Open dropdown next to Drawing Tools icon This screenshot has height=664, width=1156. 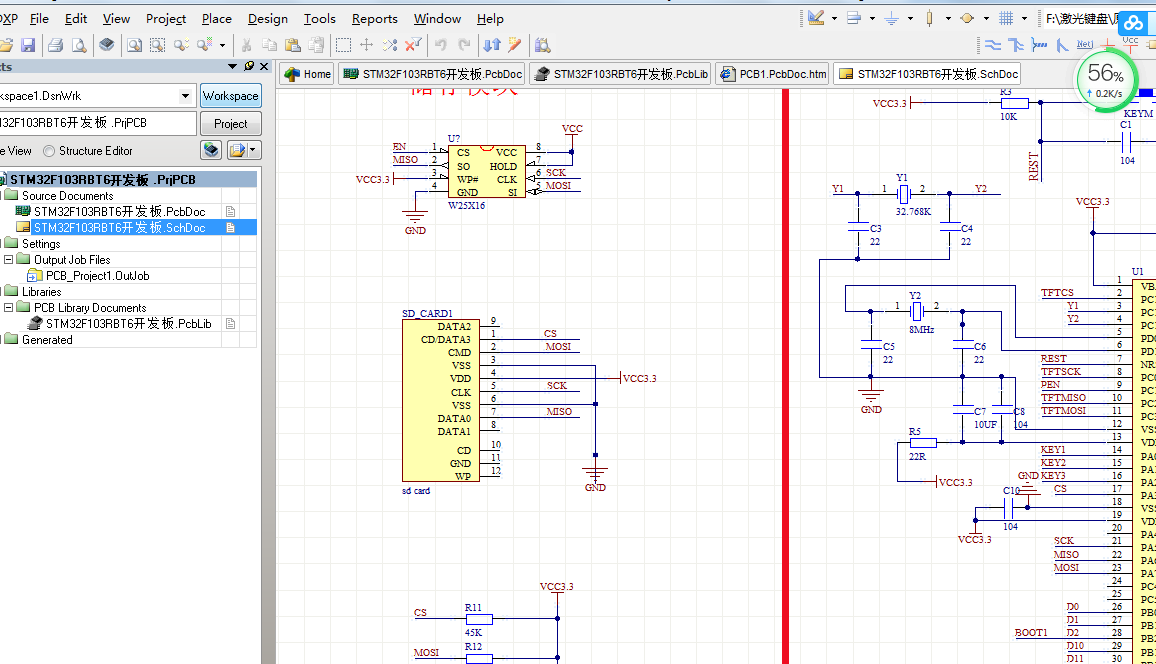pyautogui.click(x=835, y=18)
